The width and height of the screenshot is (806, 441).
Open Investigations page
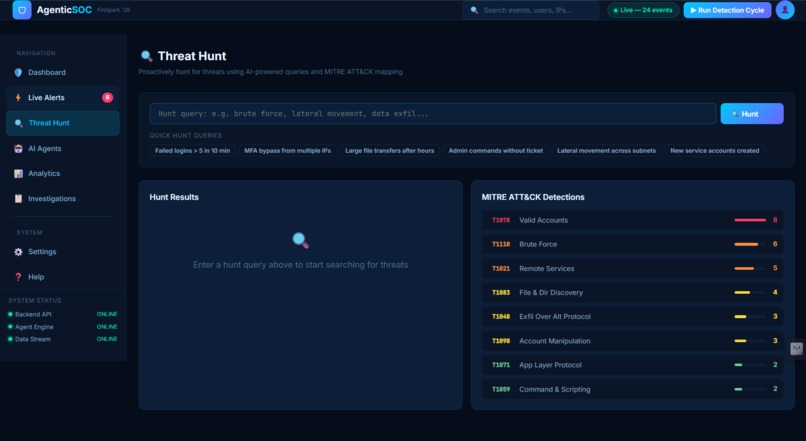click(x=63, y=198)
